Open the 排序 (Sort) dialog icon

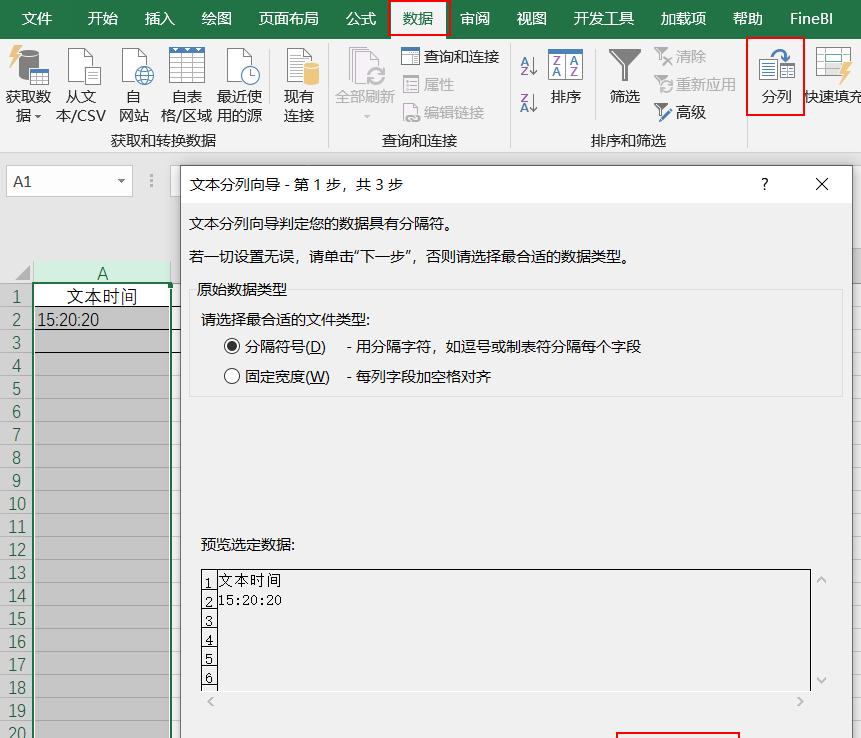565,65
